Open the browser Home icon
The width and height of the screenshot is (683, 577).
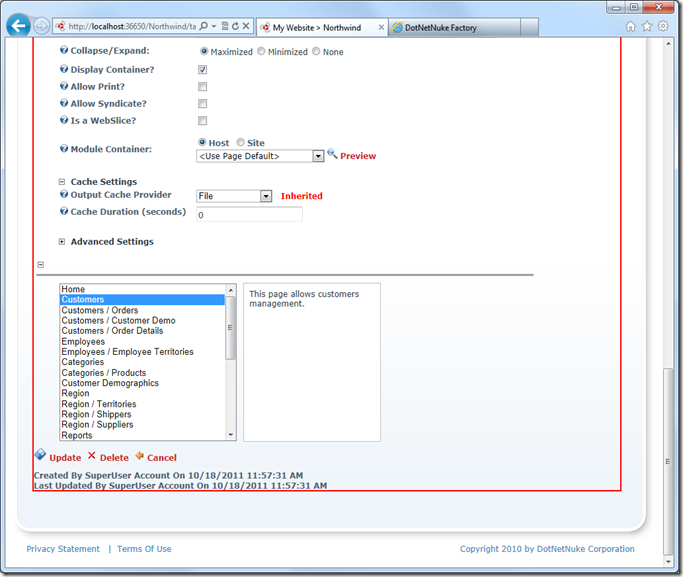pos(631,27)
